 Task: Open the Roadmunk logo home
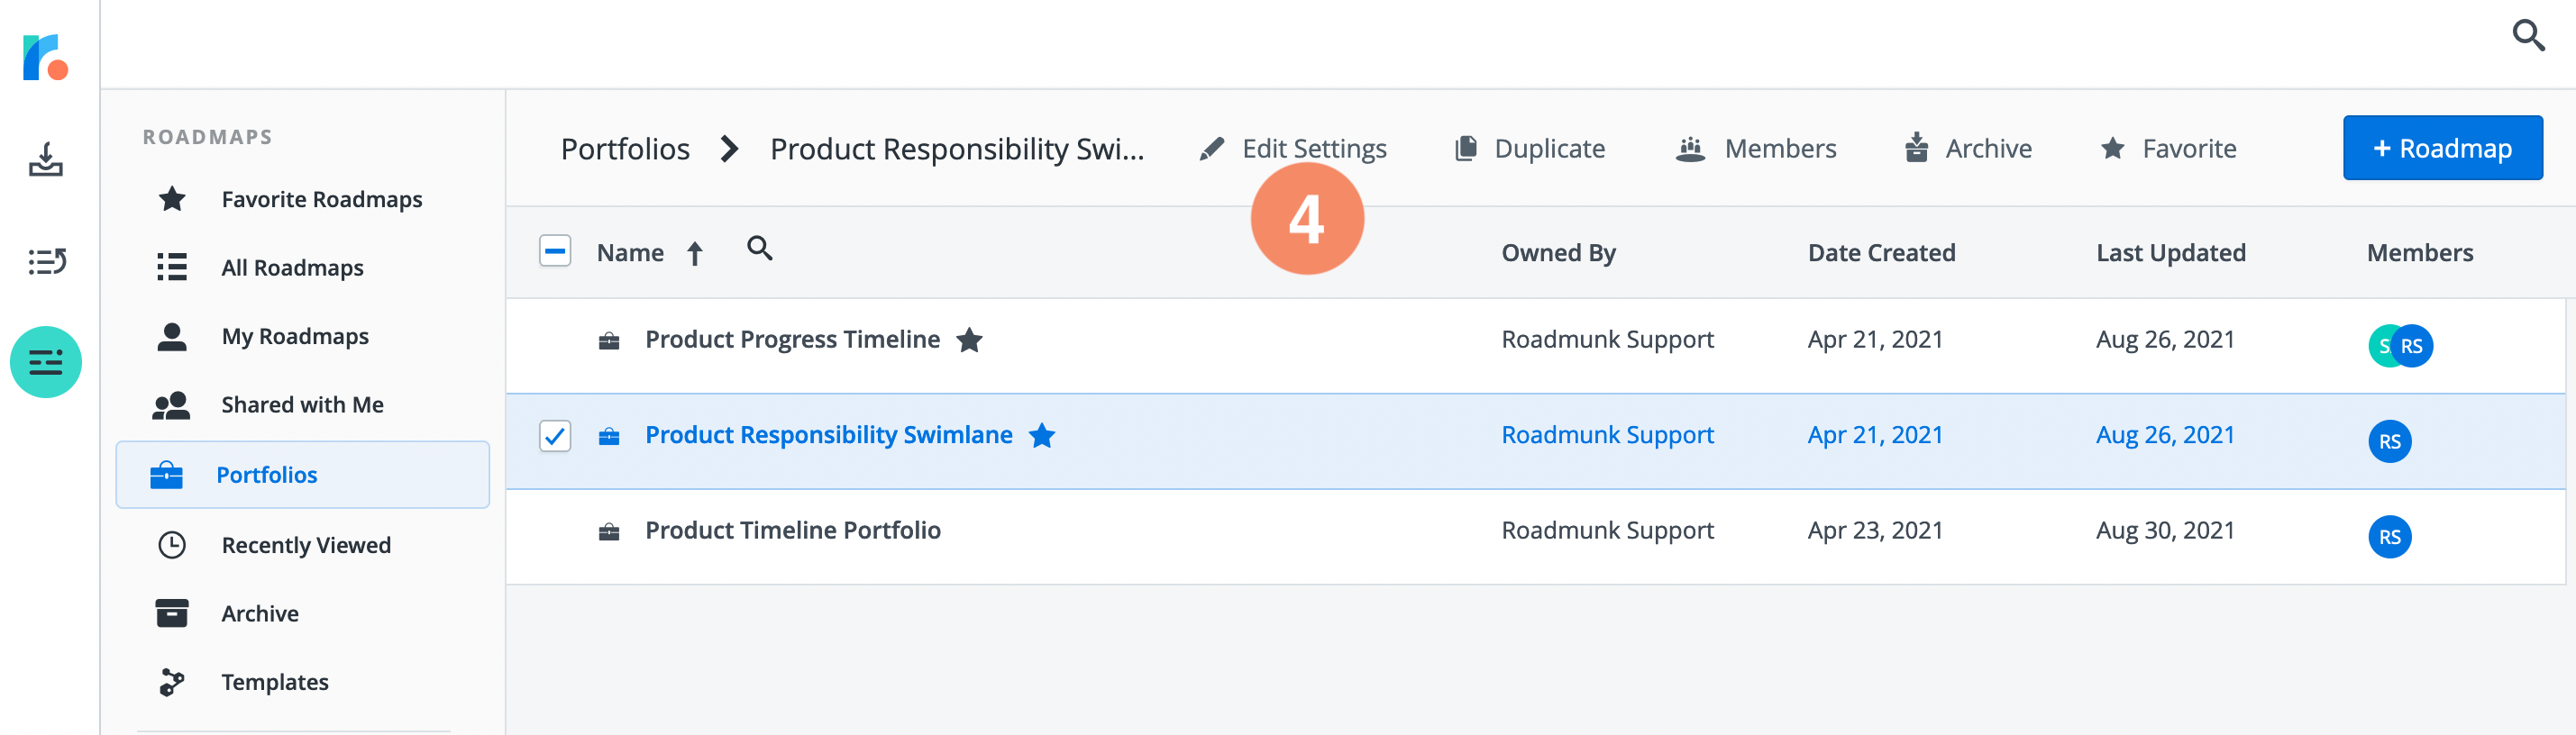point(45,57)
